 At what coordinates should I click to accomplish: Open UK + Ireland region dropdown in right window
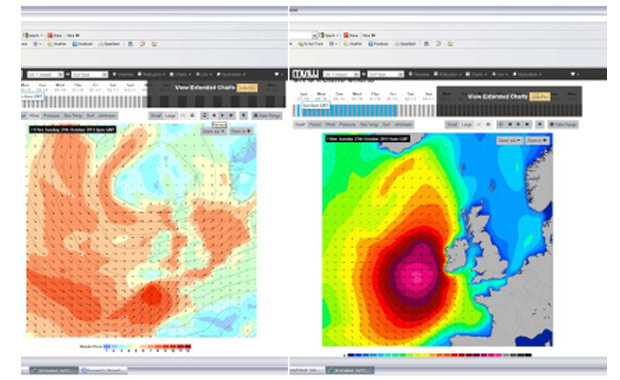[x=342, y=74]
